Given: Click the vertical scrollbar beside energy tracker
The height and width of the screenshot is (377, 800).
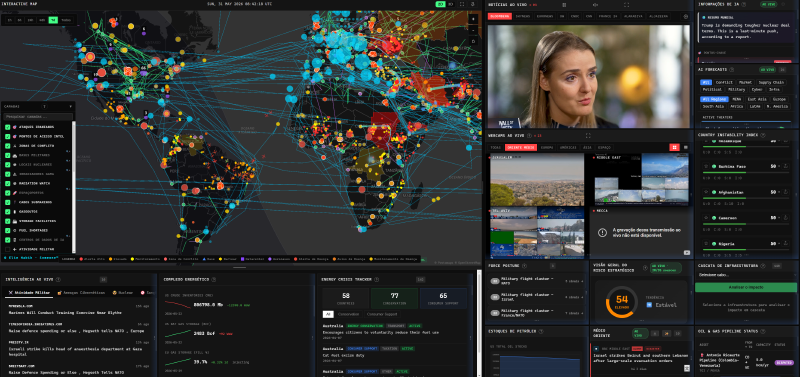Looking at the screenshot, I should (478, 323).
